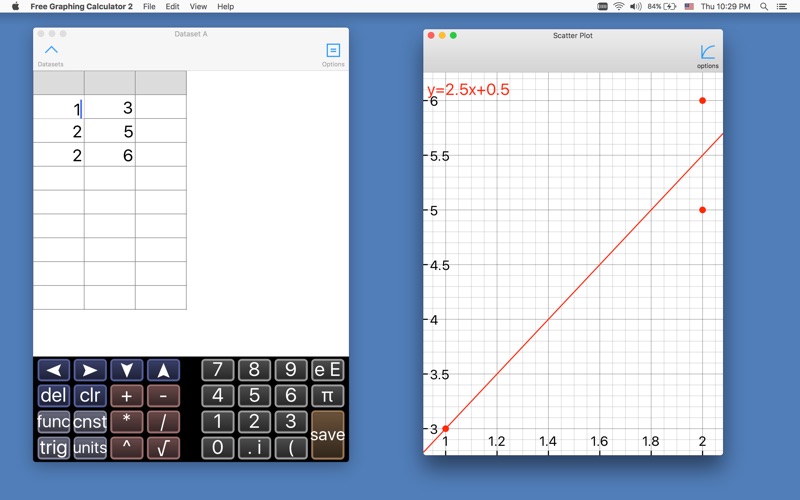Open the units key

(90, 447)
